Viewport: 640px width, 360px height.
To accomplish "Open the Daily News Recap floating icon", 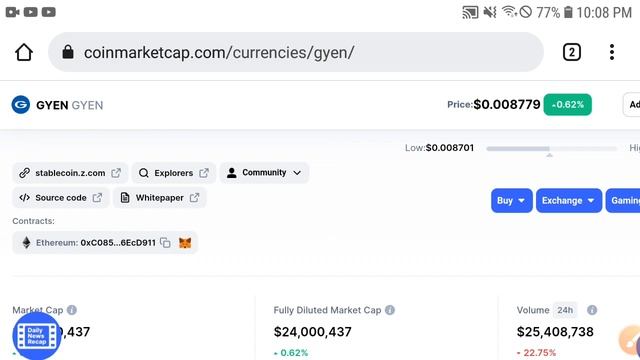I will coord(37,336).
